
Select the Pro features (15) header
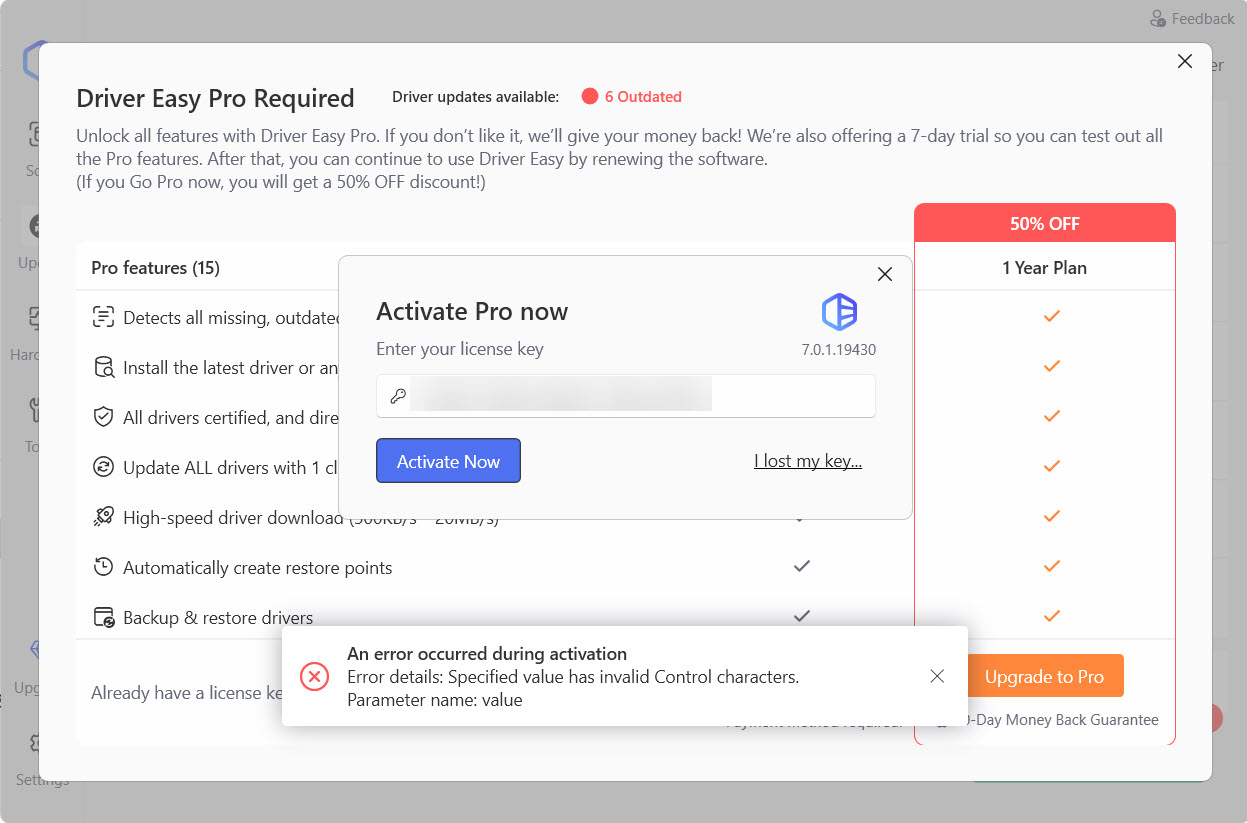tap(154, 268)
